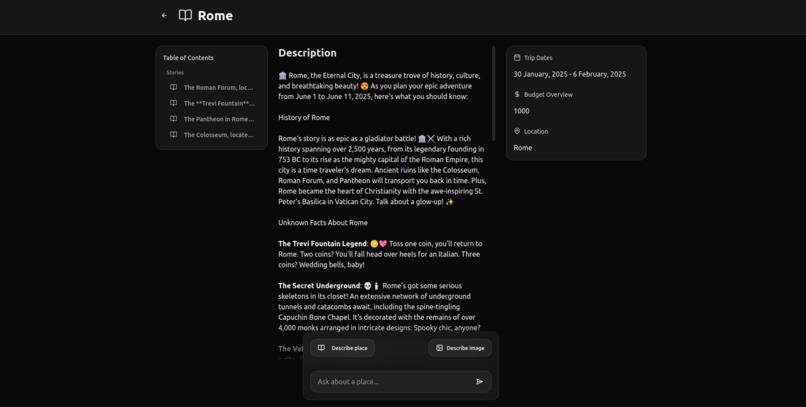Click the description panel scrollbar
Image resolution: width=806 pixels, height=407 pixels.
click(493, 94)
